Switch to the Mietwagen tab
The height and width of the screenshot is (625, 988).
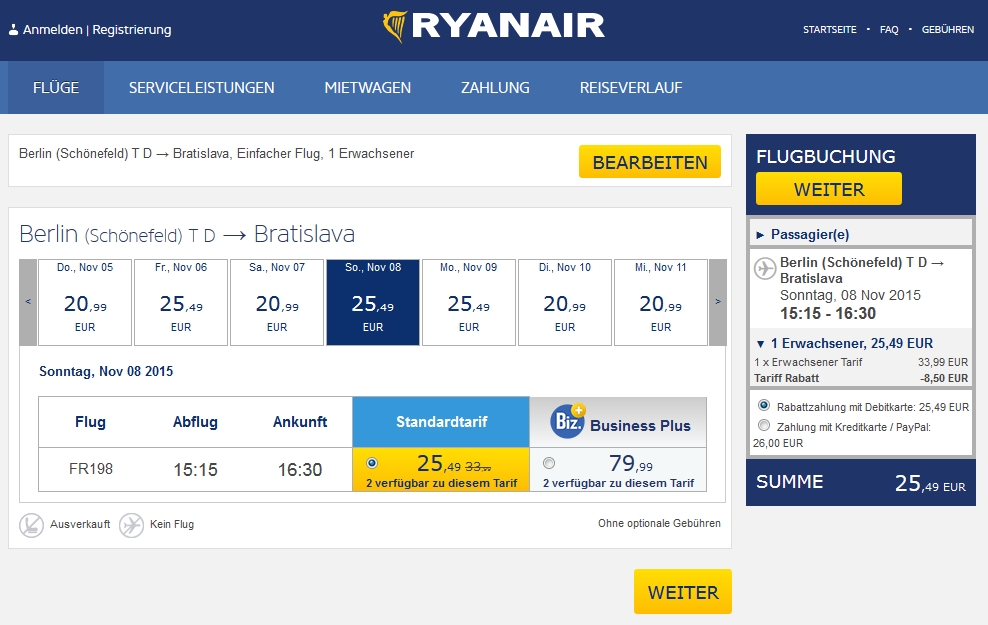point(367,88)
